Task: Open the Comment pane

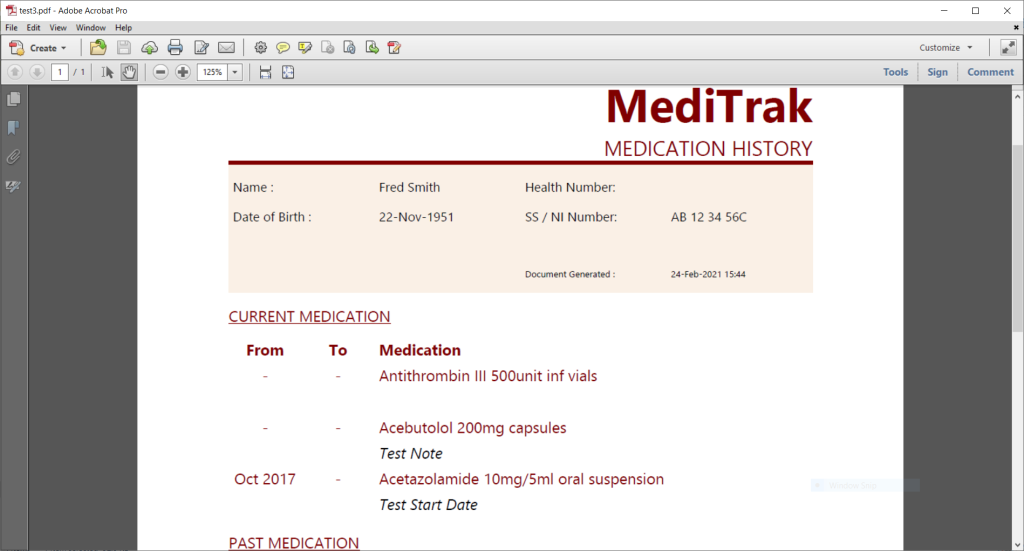Action: coord(990,72)
